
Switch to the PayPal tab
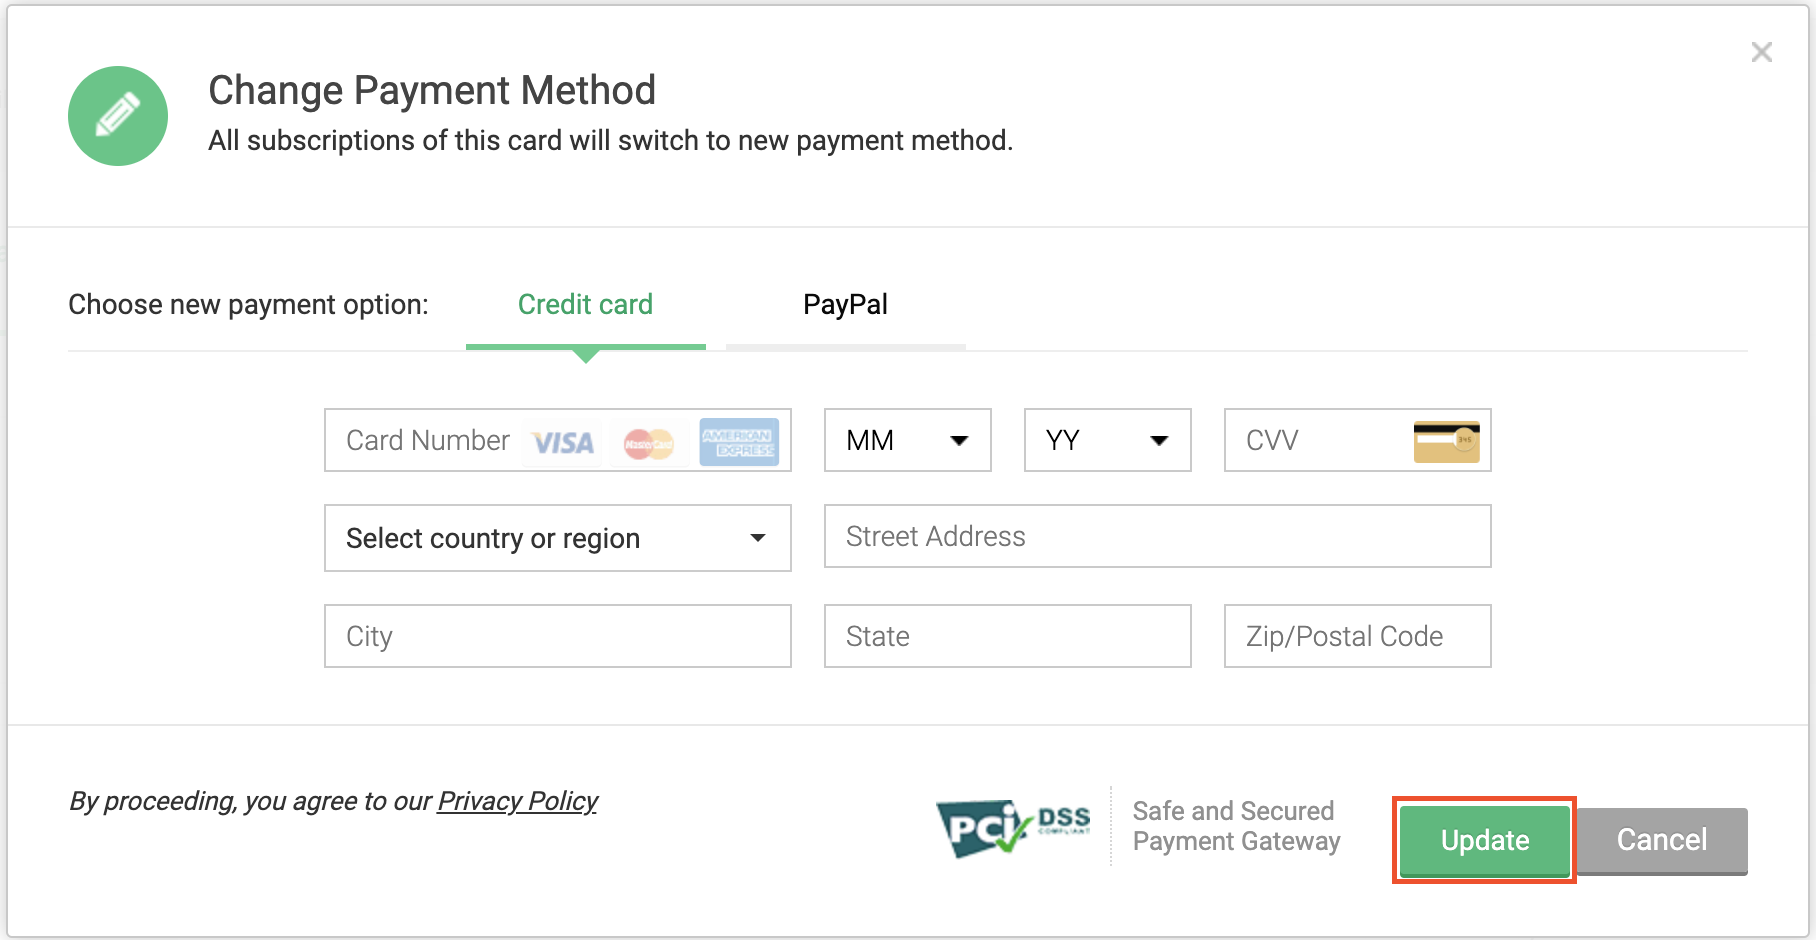tap(845, 304)
